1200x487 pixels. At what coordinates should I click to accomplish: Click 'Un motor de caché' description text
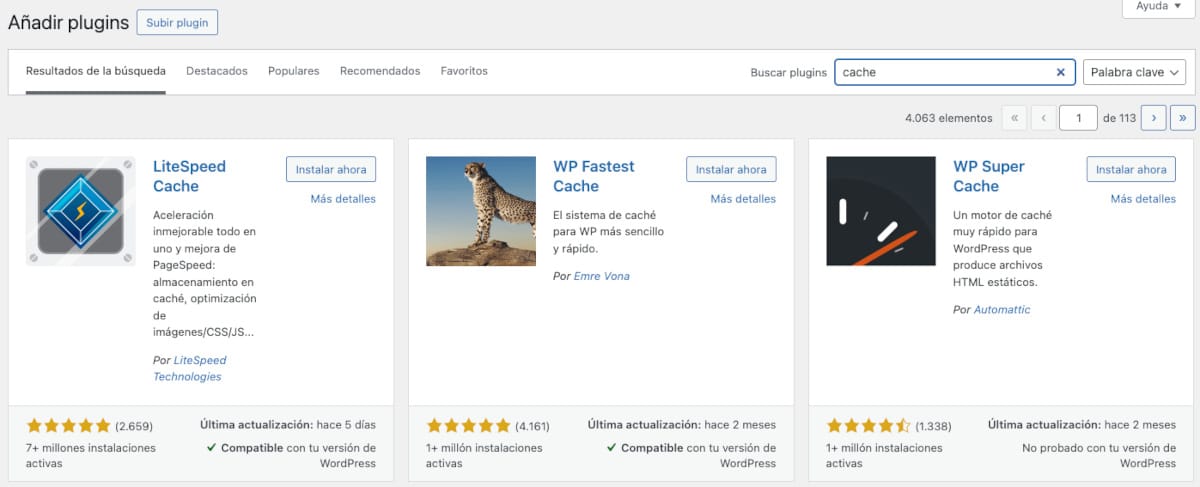coord(1003,248)
